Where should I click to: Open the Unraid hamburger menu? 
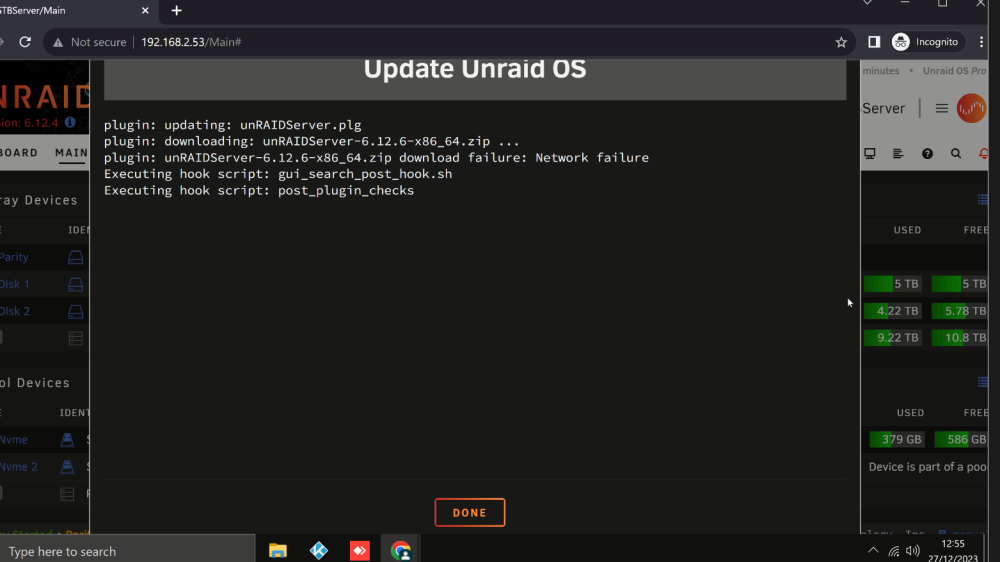coord(941,108)
